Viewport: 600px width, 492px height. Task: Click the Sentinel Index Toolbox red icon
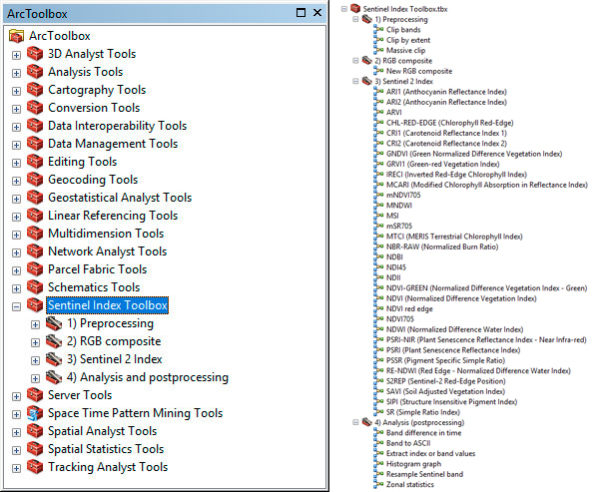pos(35,305)
